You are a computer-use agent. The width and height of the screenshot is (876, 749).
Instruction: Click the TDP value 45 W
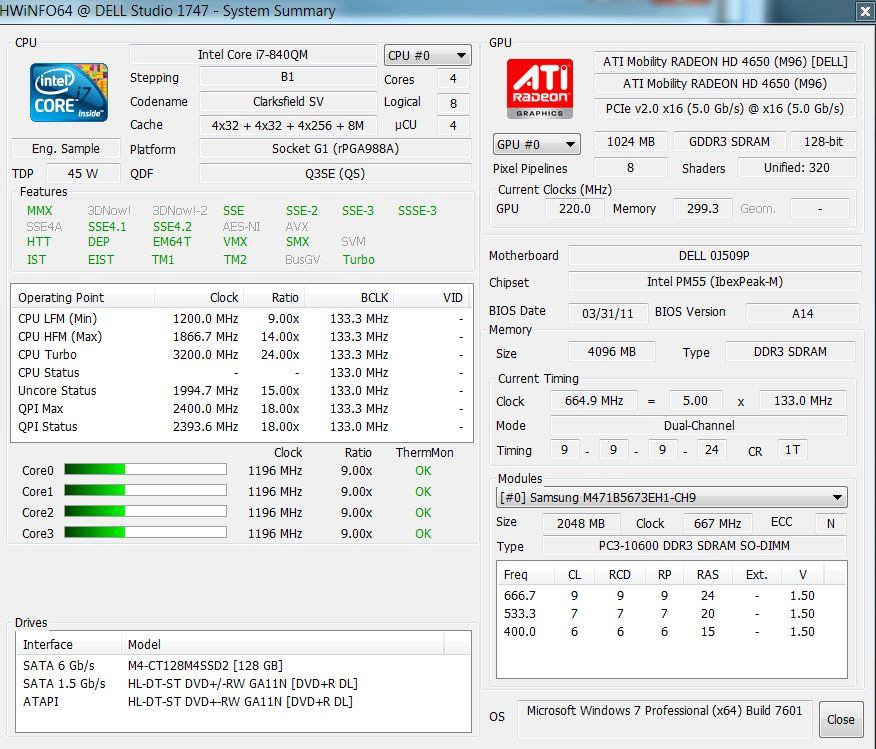(83, 173)
